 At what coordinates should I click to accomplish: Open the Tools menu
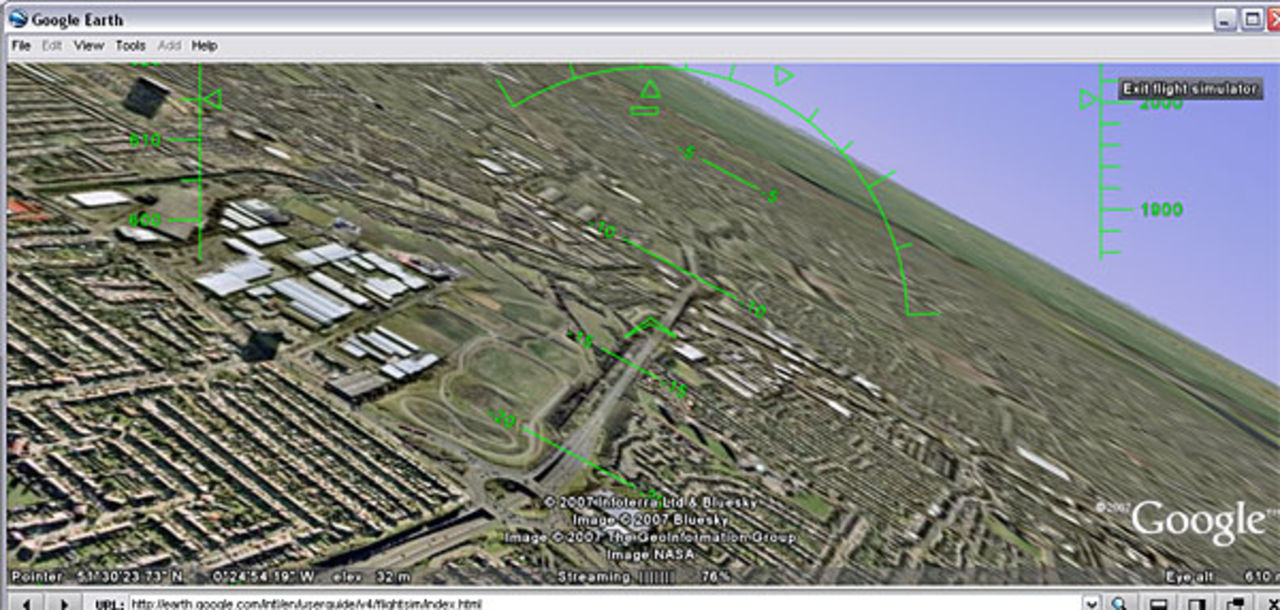[131, 45]
